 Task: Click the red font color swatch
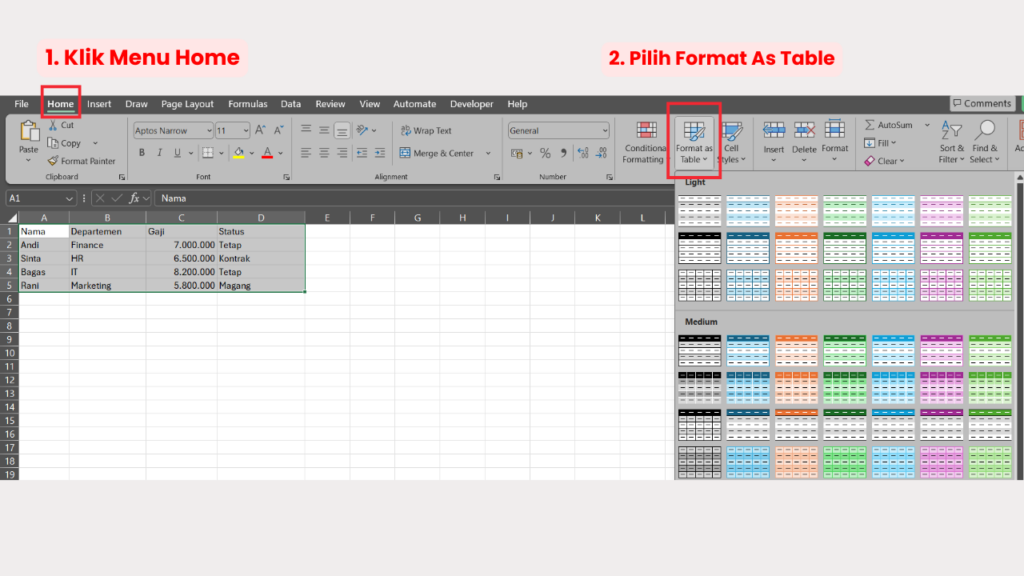(266, 153)
